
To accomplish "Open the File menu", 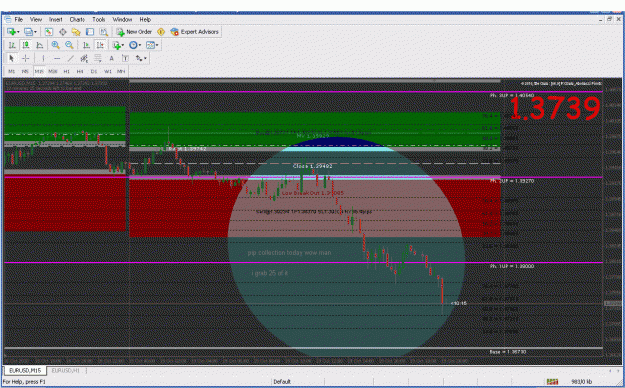I will [19, 19].
